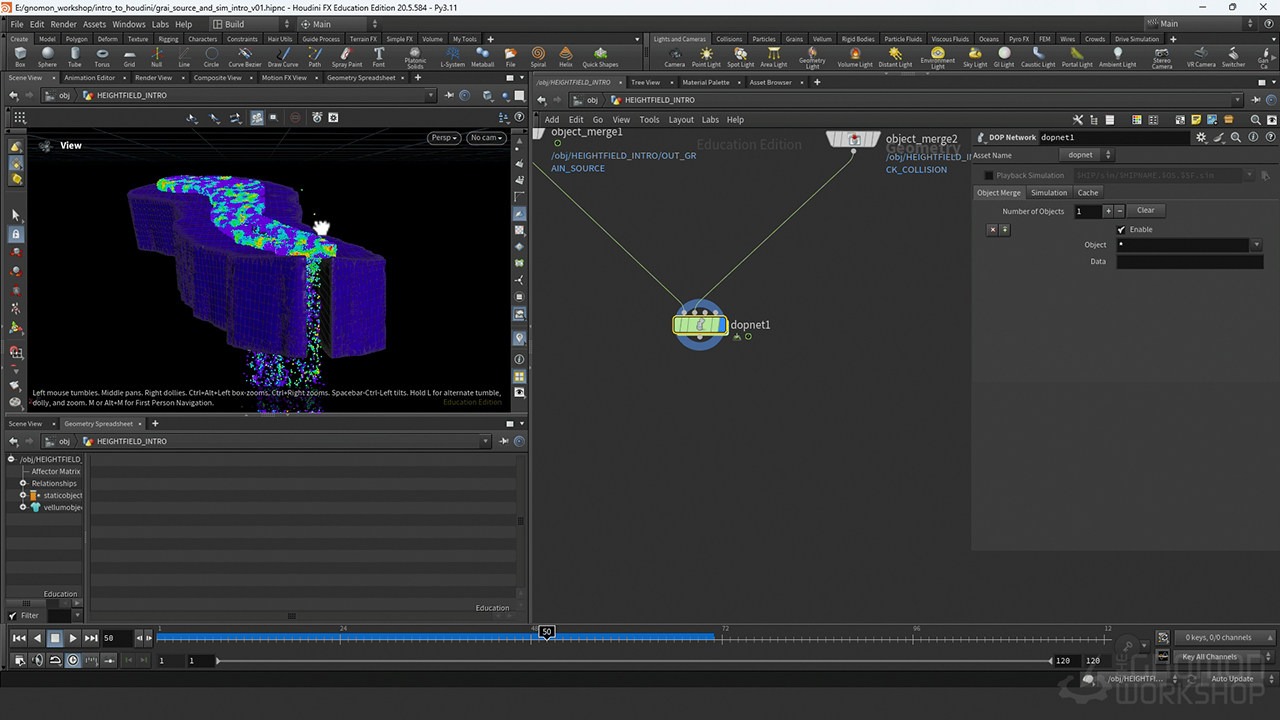Toggle the audio icon on the playbar
Image resolution: width=1280 pixels, height=720 pixels.
pyautogui.click(x=37, y=660)
